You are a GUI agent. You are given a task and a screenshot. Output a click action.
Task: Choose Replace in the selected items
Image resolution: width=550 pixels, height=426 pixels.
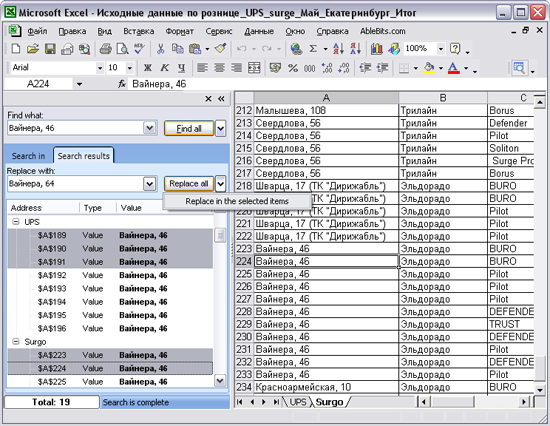tap(237, 201)
